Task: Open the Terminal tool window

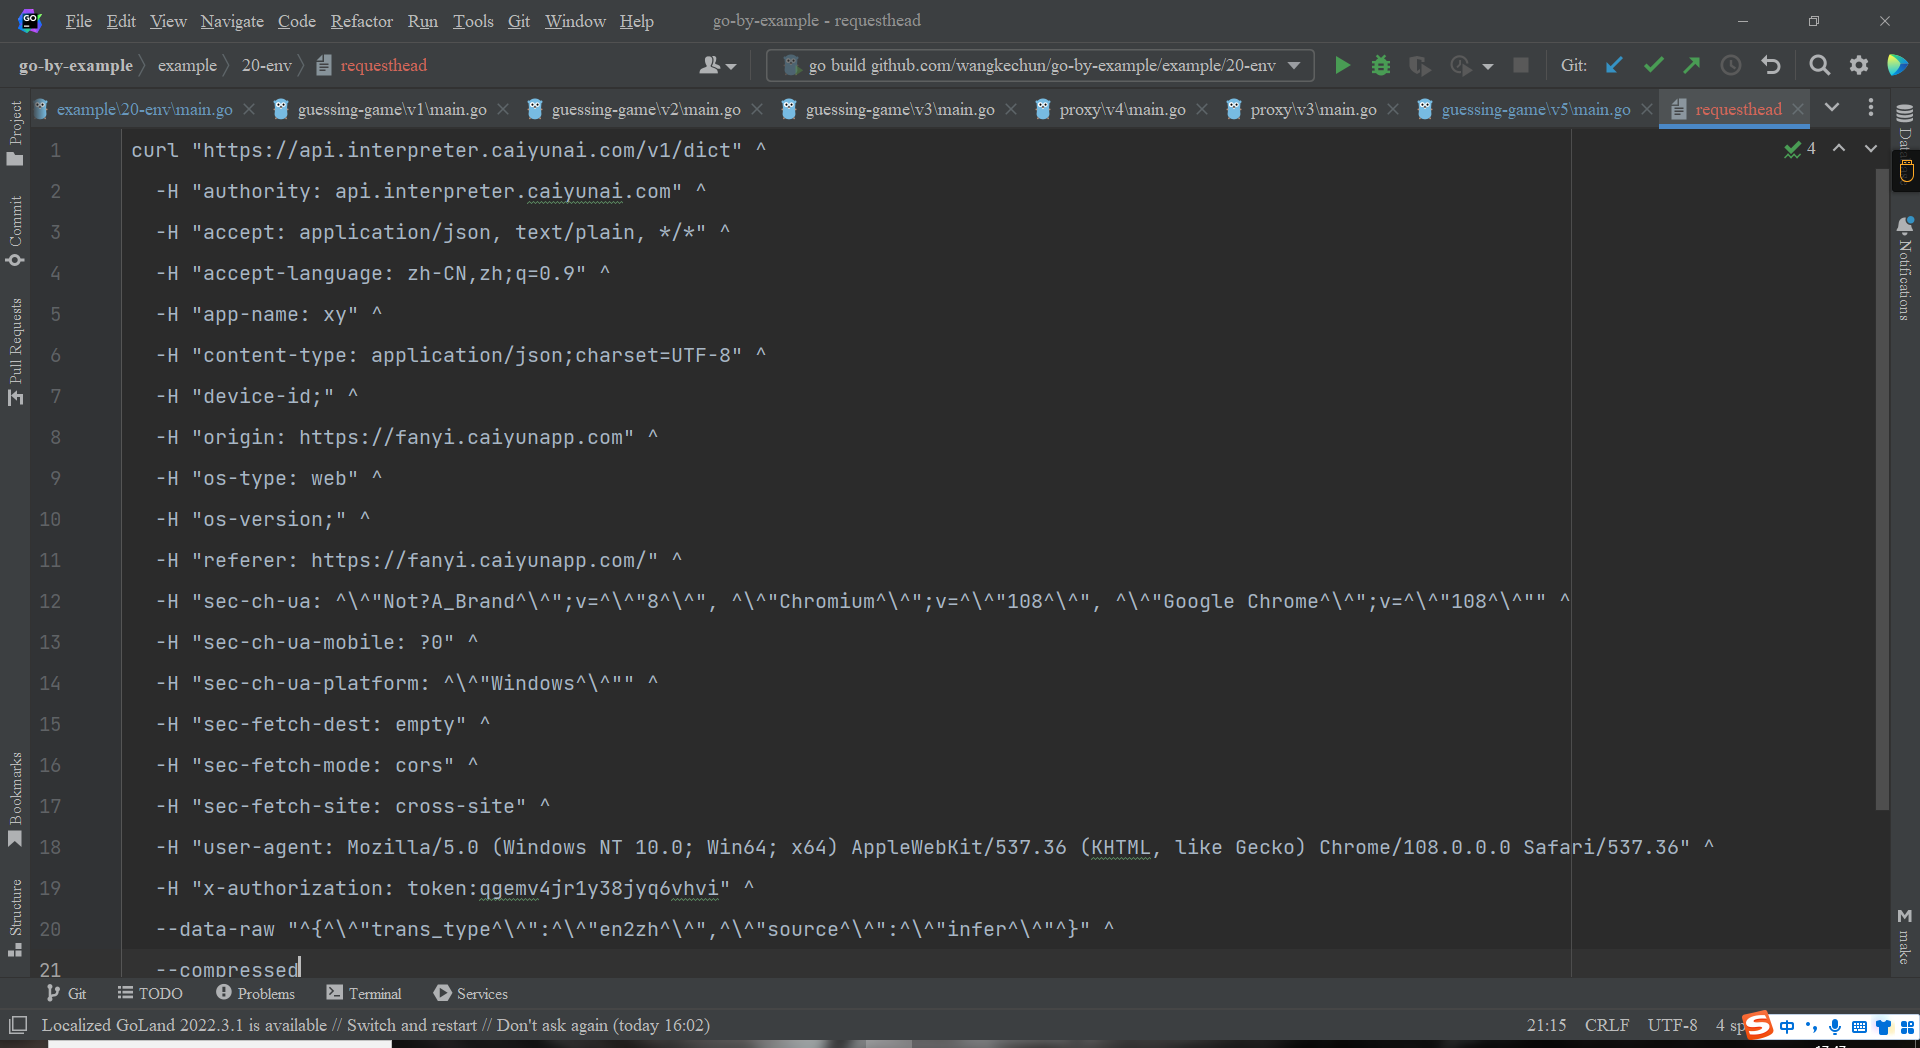Action: [364, 993]
